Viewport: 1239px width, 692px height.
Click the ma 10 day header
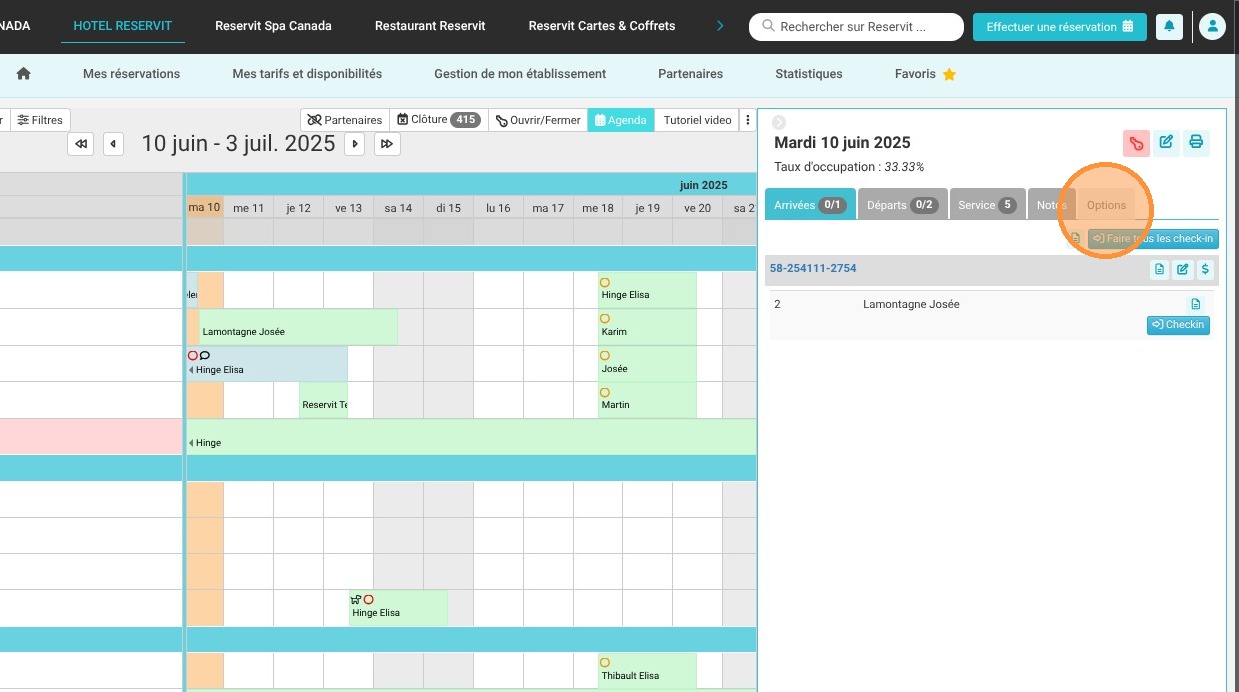click(x=205, y=208)
